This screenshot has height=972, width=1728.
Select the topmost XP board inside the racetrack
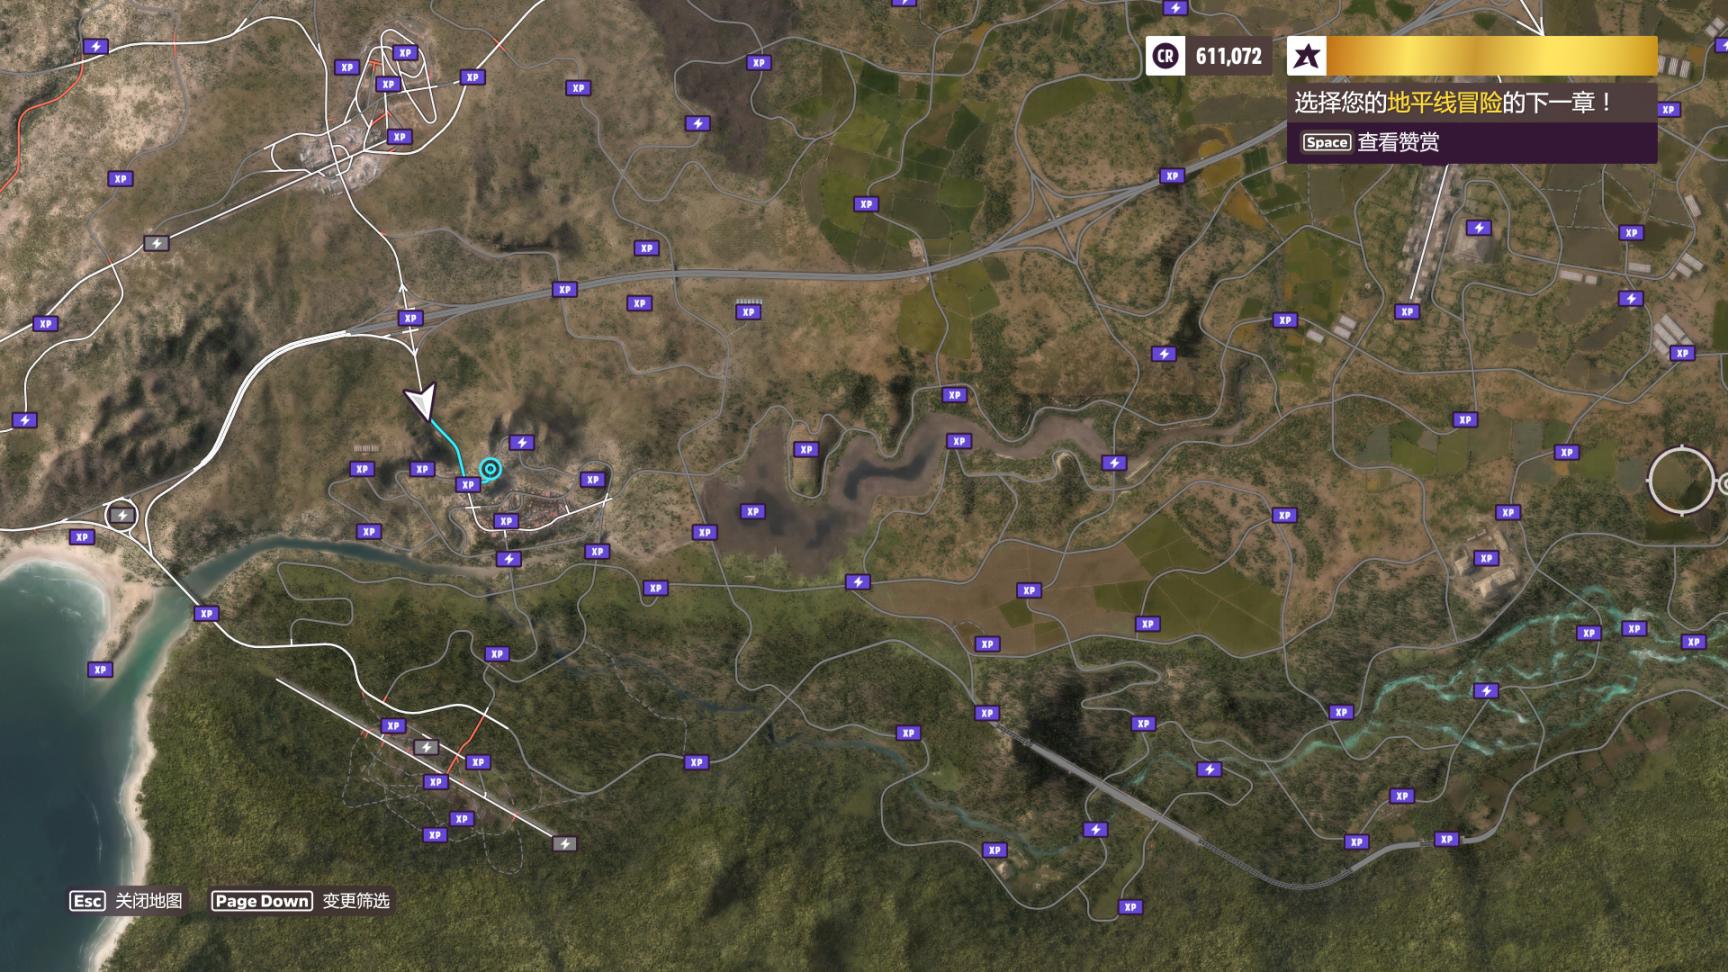(x=404, y=53)
